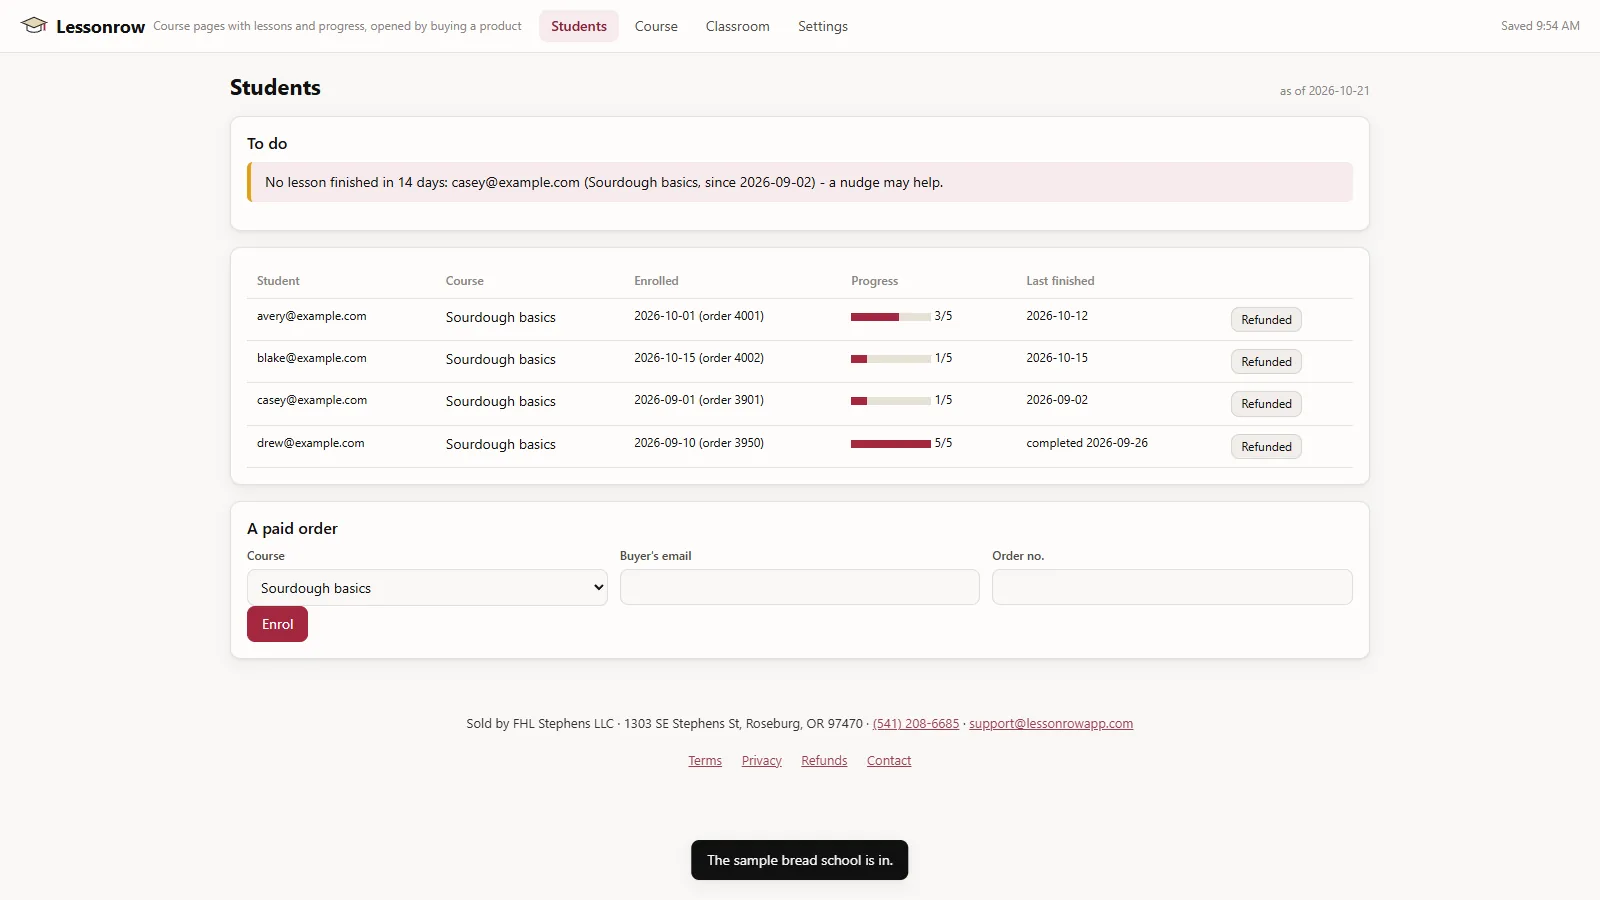The height and width of the screenshot is (900, 1600).
Task: Click the 'No lesson finished in 14 days' notice
Action: coord(800,182)
